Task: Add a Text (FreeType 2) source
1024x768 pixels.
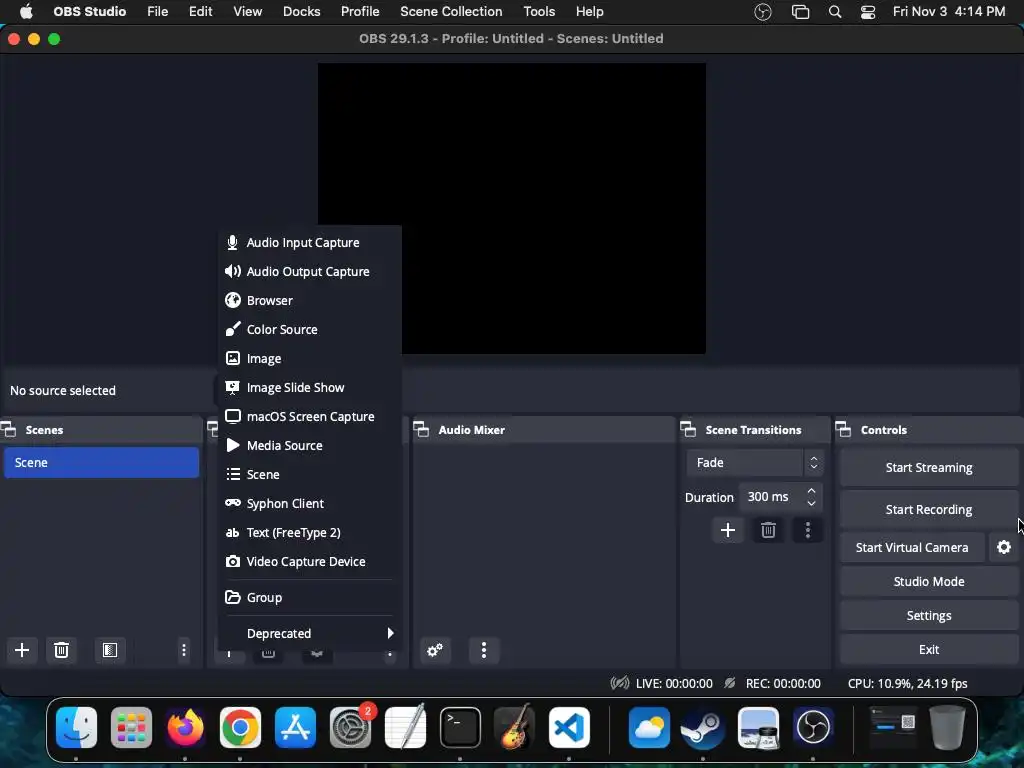Action: tap(310, 532)
